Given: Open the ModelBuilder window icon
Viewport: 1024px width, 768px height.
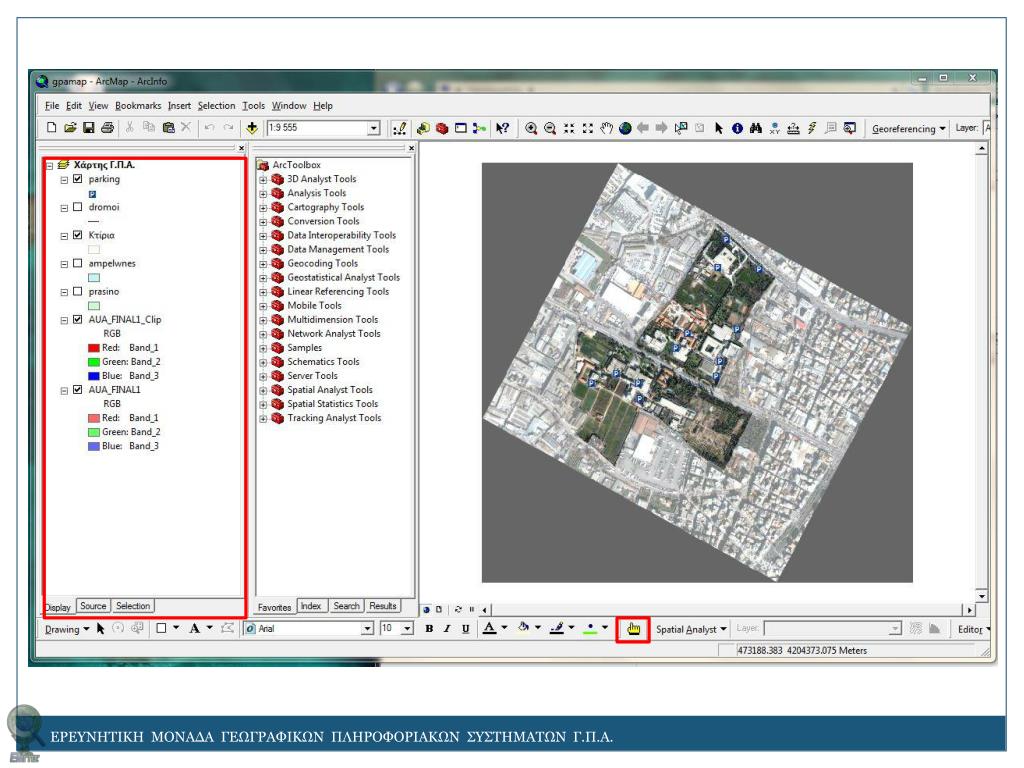Looking at the screenshot, I should 479,129.
